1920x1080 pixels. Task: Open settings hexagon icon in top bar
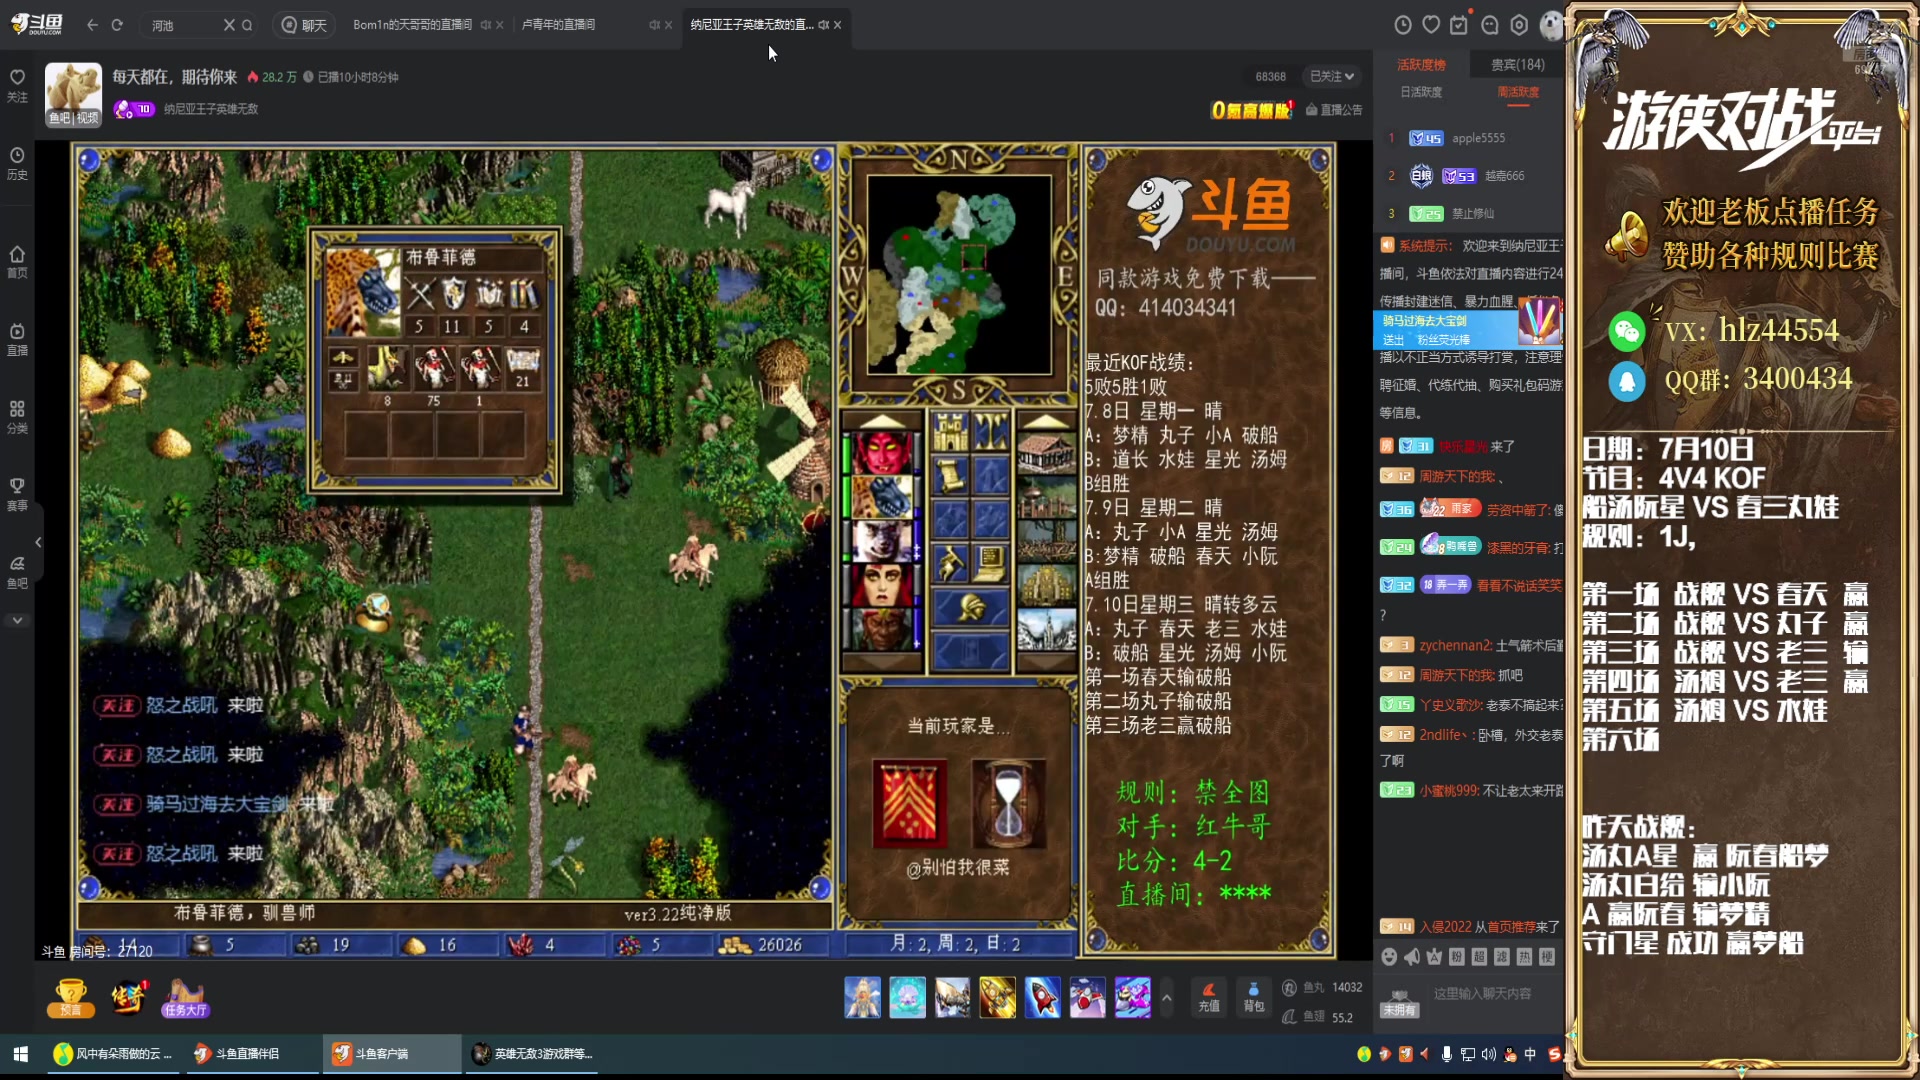point(1519,25)
